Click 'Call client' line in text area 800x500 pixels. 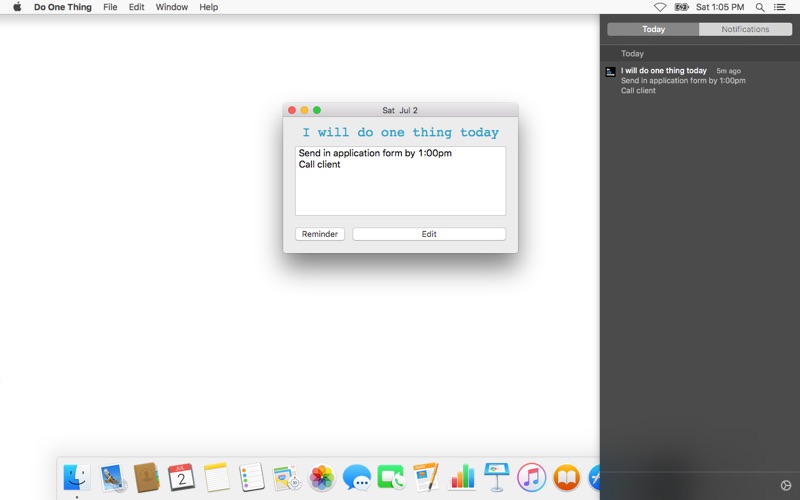319,164
